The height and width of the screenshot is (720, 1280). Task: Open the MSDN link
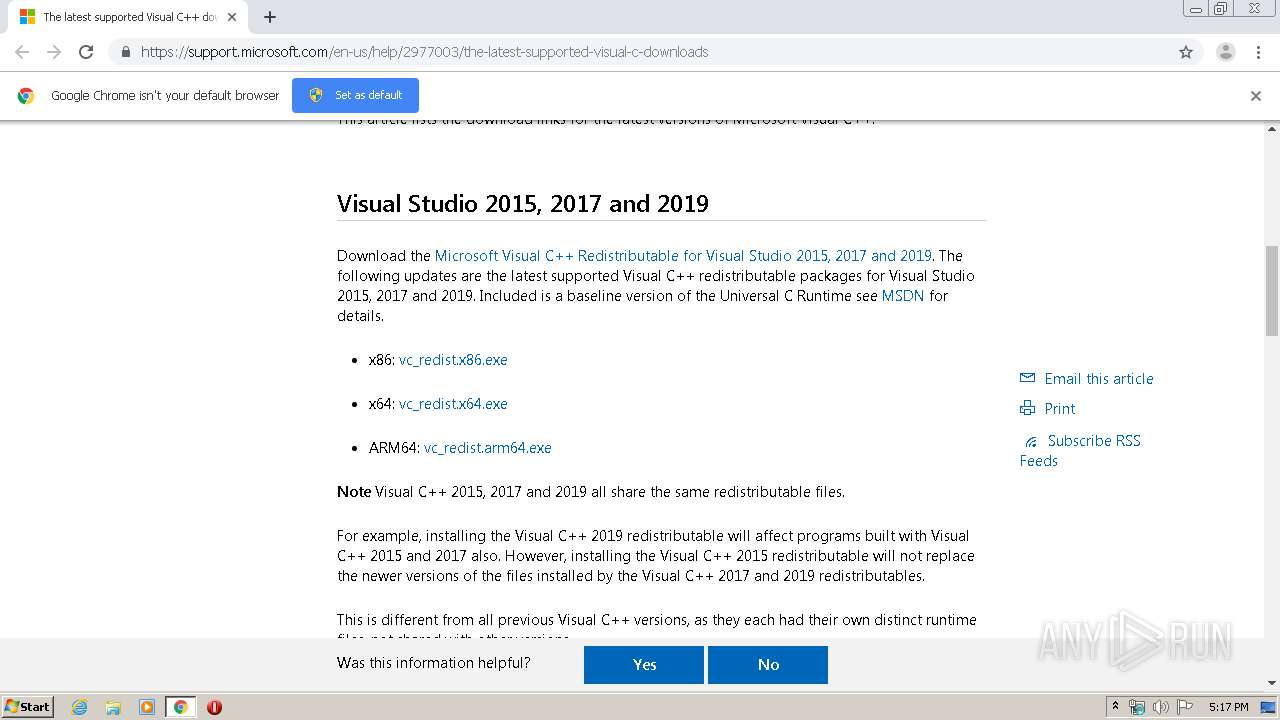903,296
